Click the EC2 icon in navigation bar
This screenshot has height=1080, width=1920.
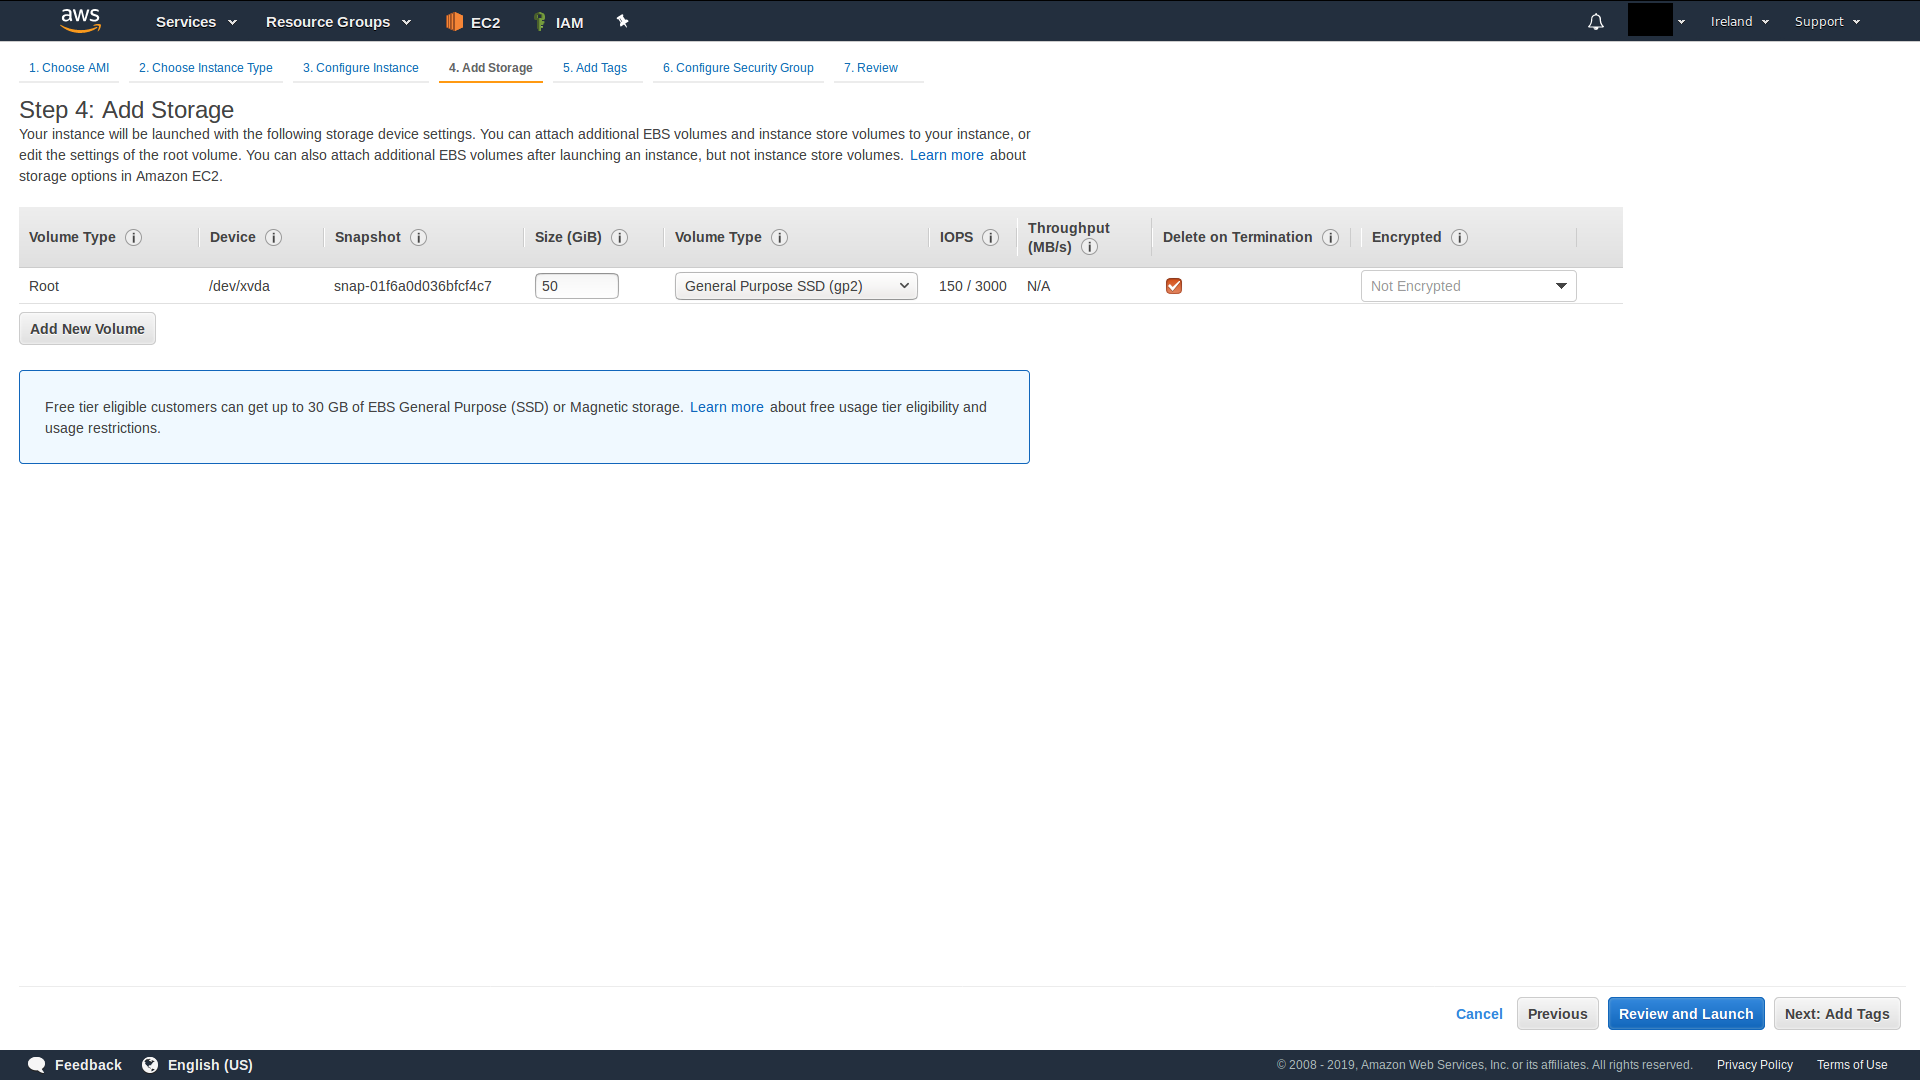tap(454, 21)
